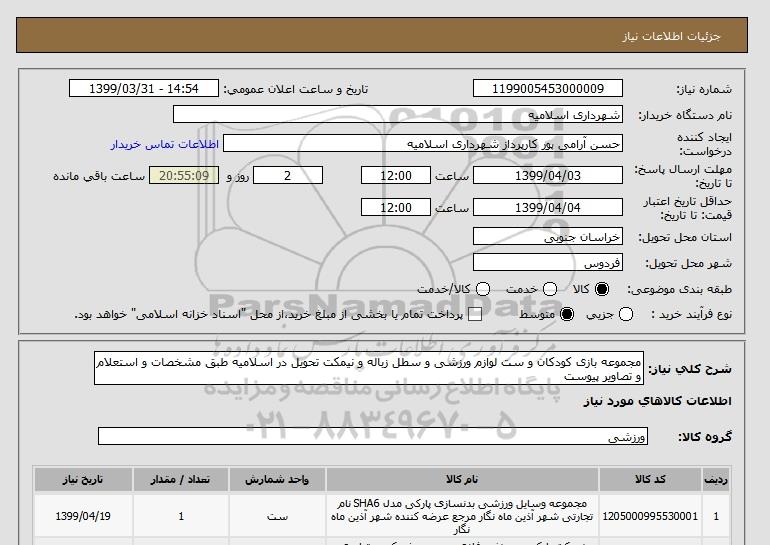Click the شماره نیاز label
770x545 pixels.
pos(704,89)
